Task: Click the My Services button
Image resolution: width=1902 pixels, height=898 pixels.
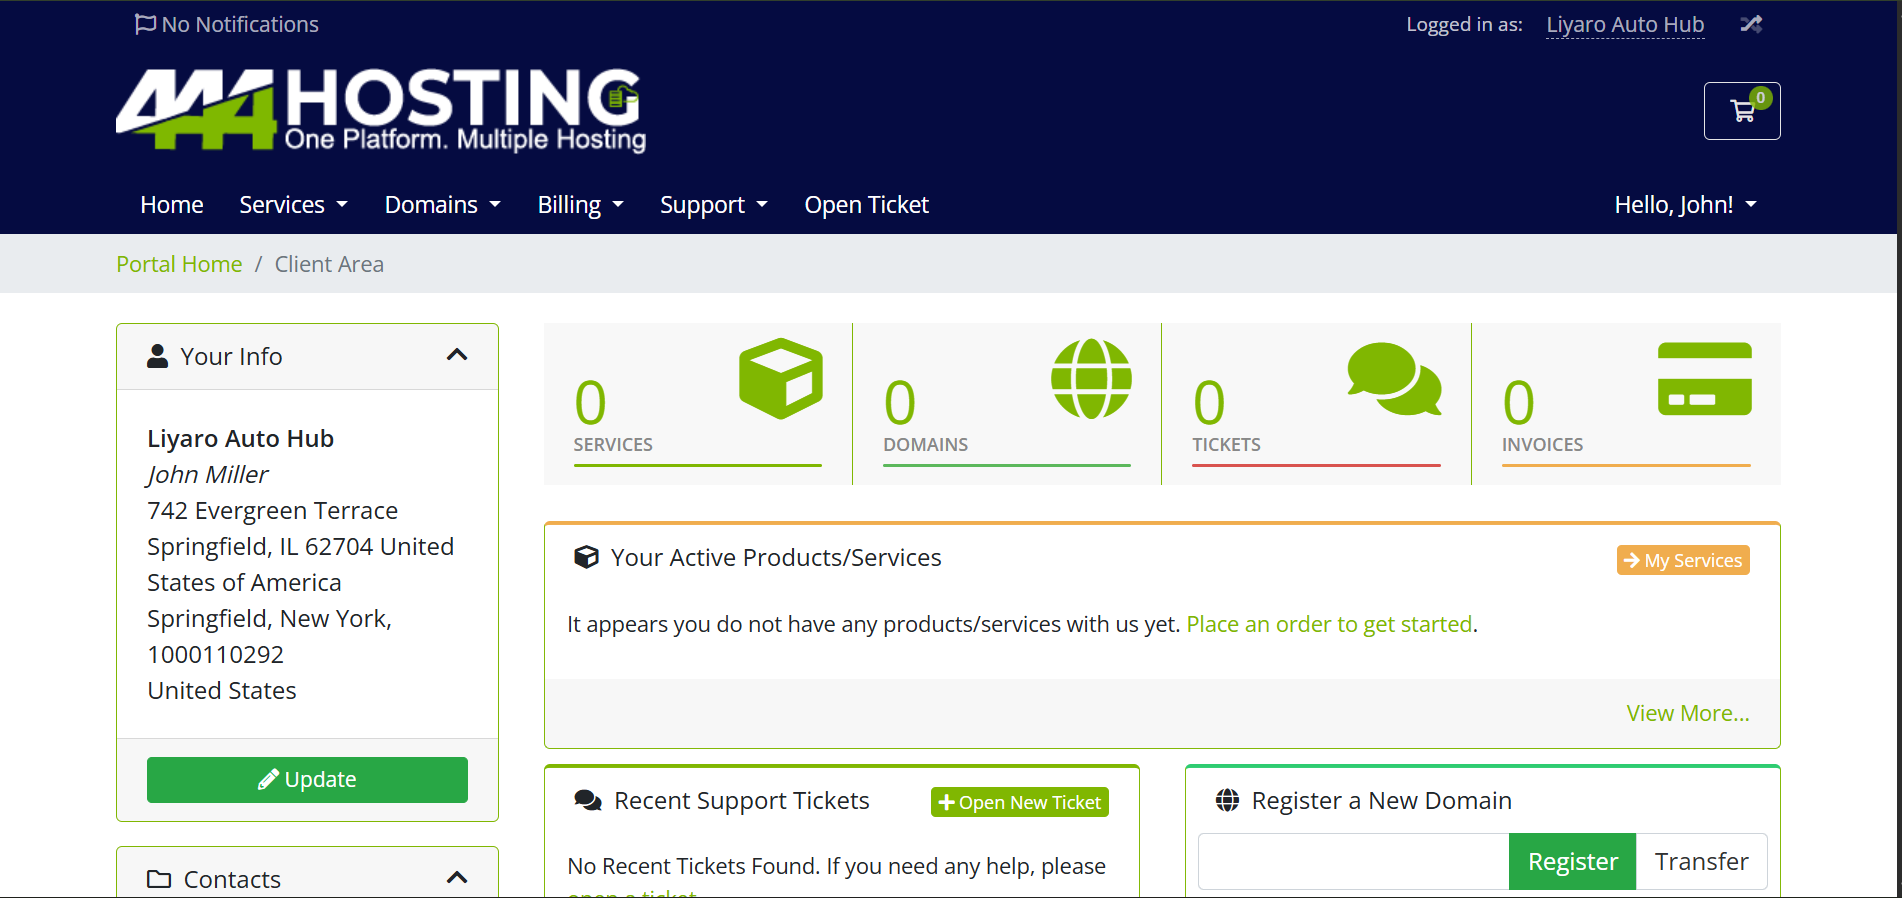Action: 1682,560
